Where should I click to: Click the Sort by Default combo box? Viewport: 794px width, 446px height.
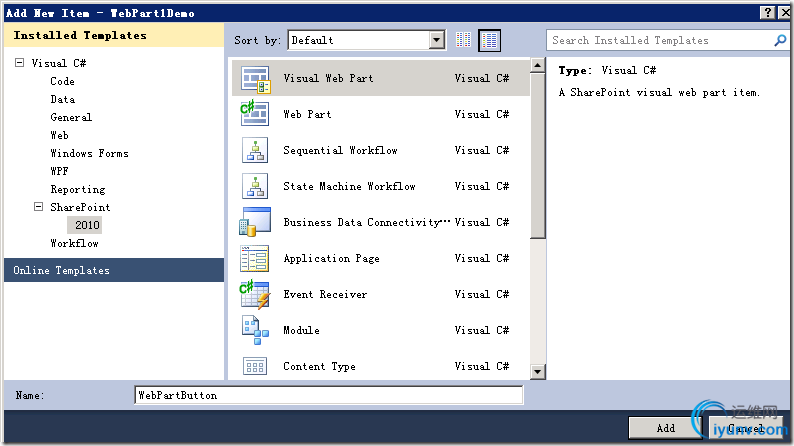(x=367, y=40)
